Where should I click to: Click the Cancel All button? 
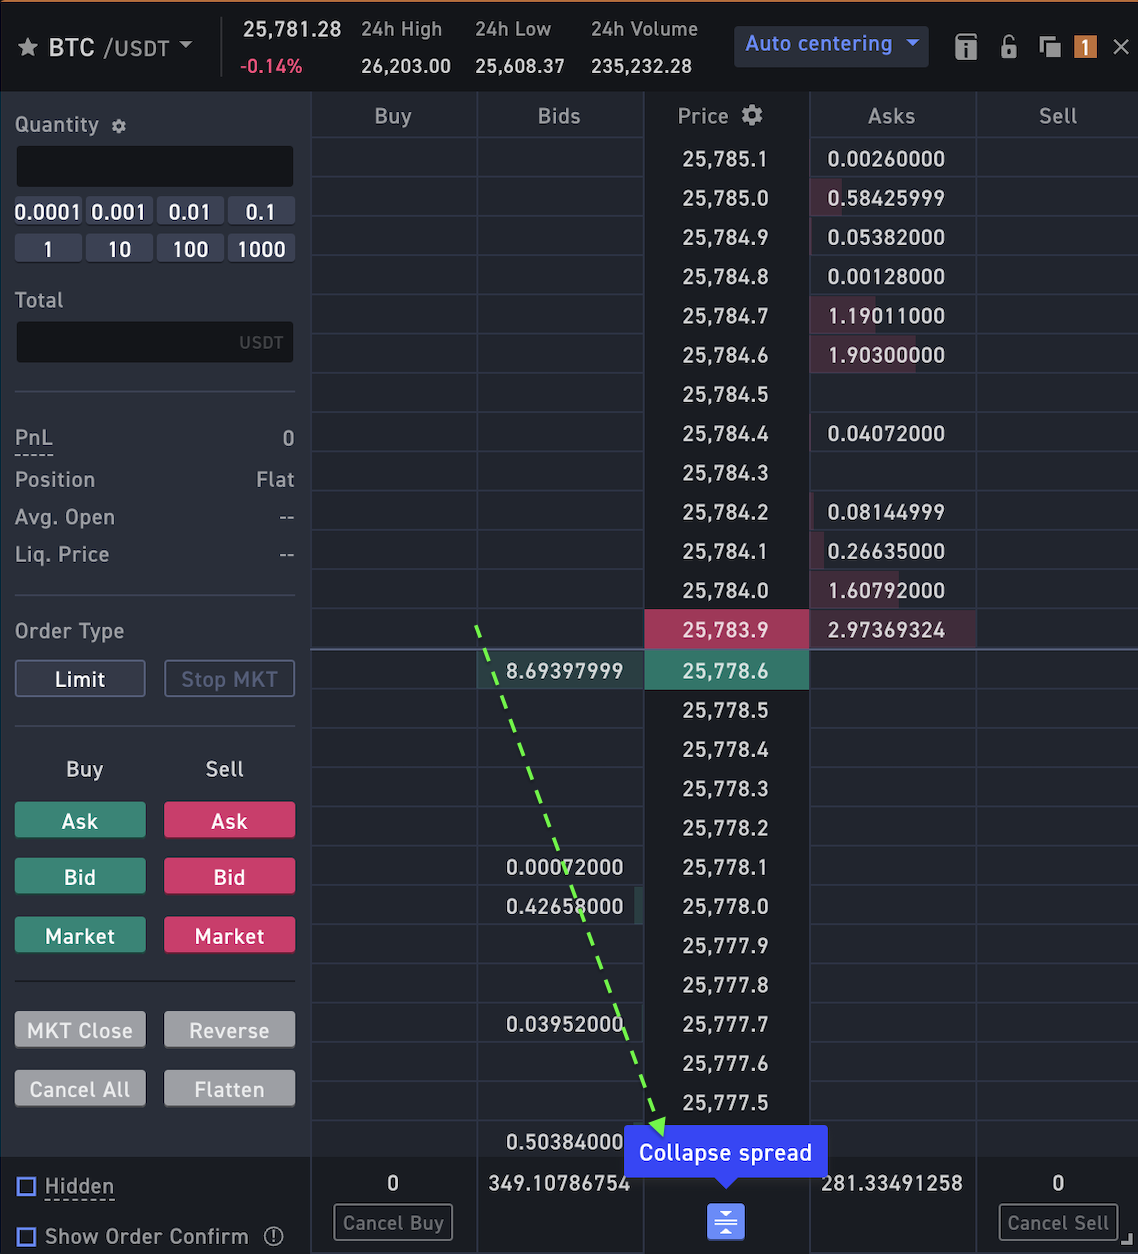(x=80, y=1089)
